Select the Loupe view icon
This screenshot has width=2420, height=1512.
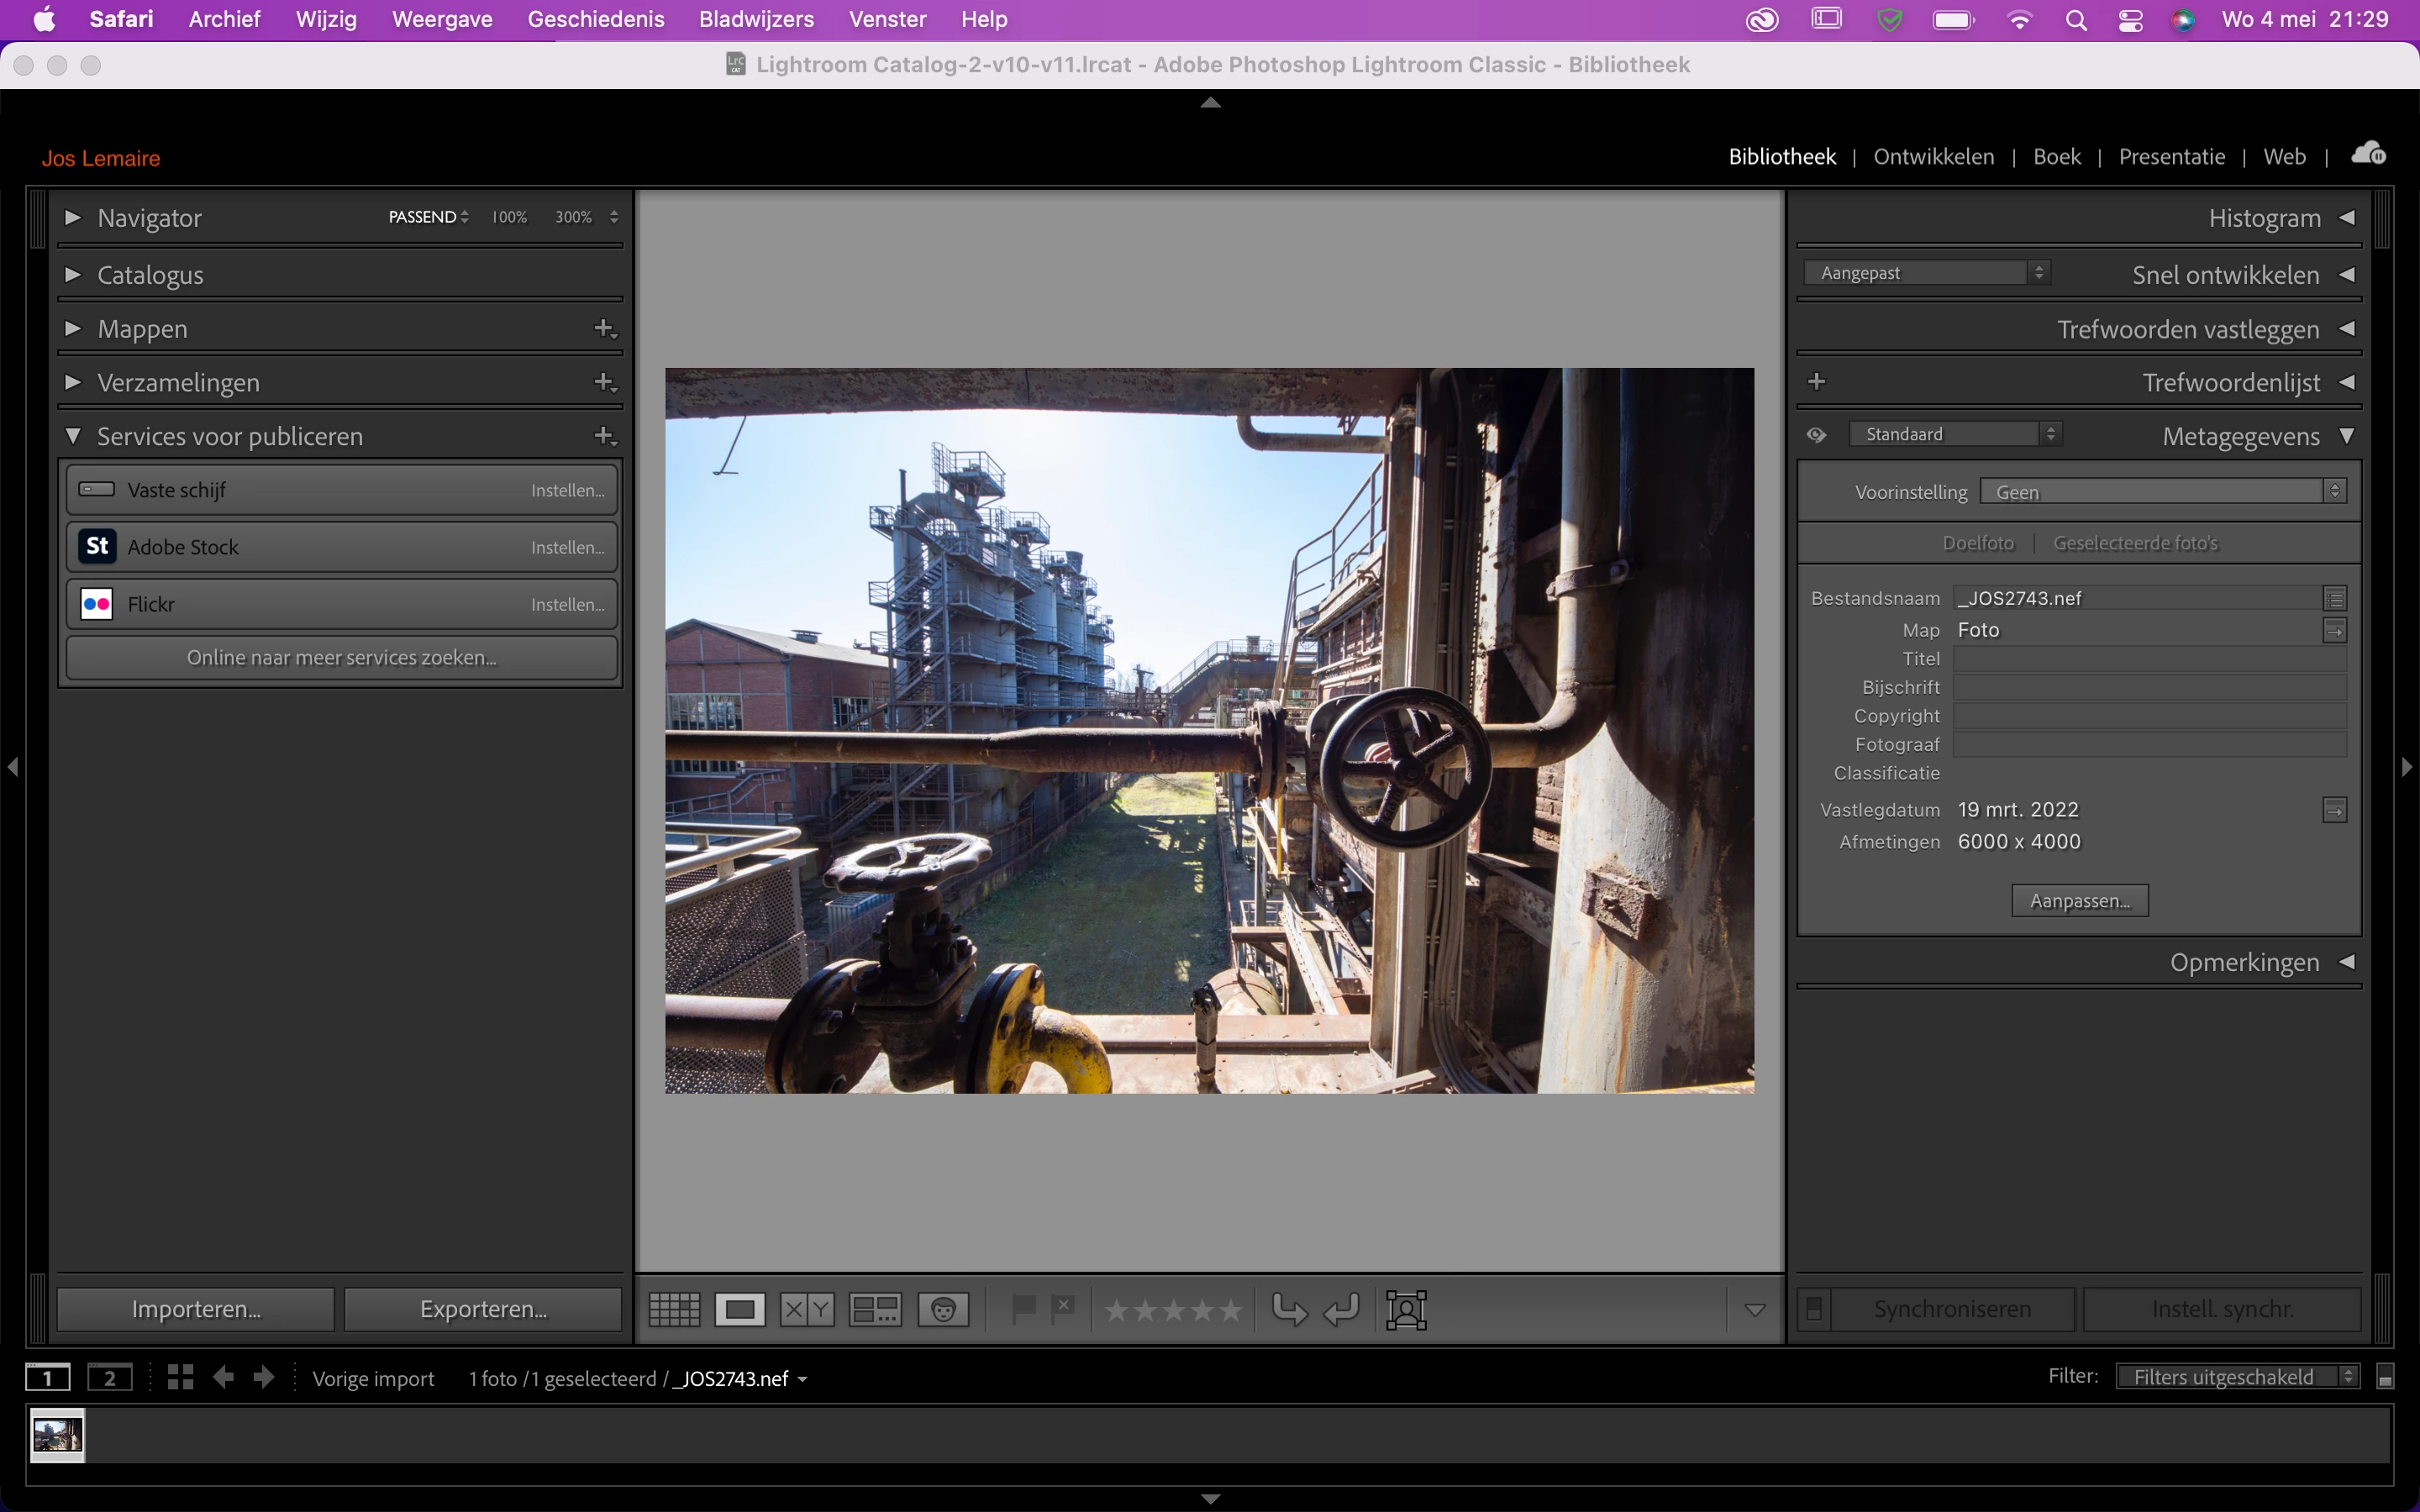click(x=740, y=1309)
